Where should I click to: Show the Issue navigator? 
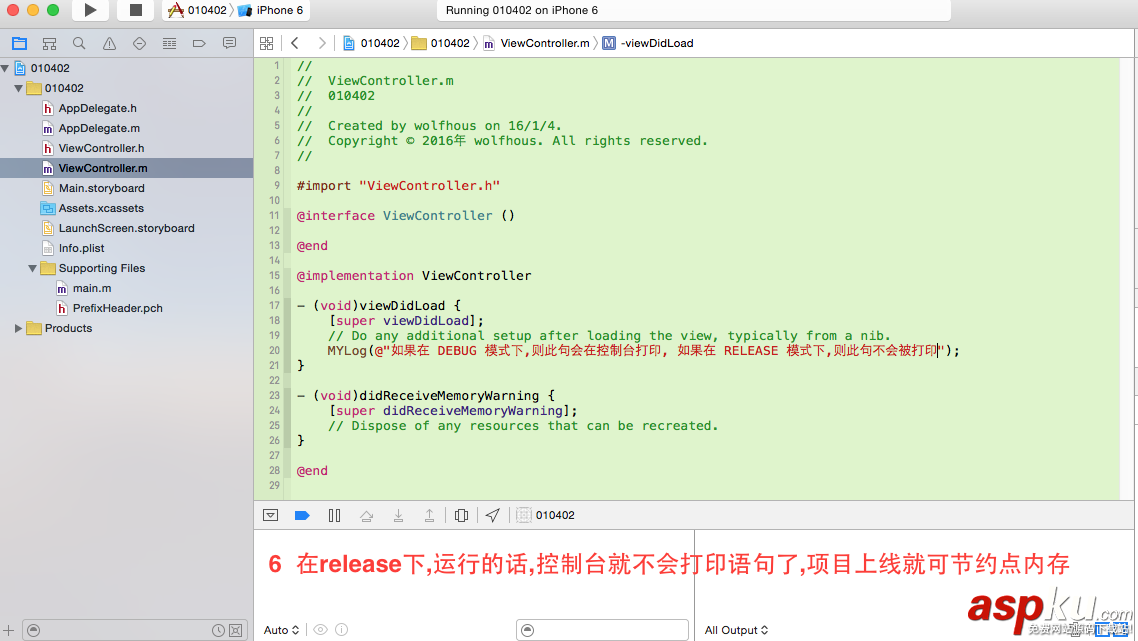click(108, 43)
